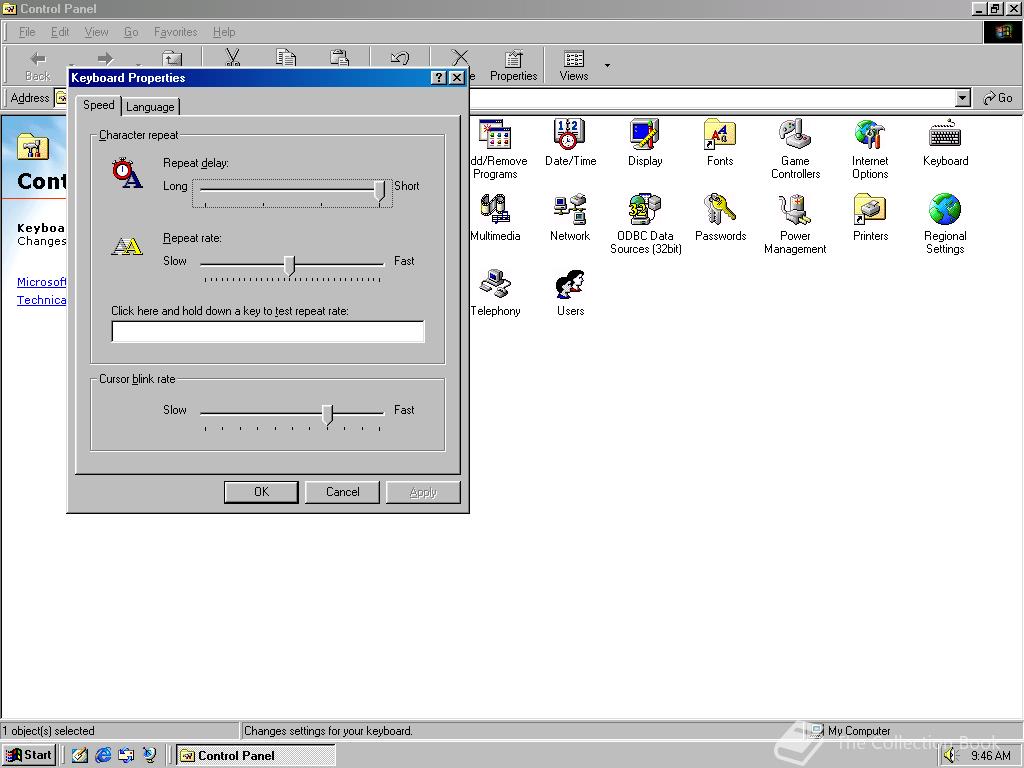Open ODBC Data Sources (32bit) icon
The image size is (1024, 768).
click(645, 224)
